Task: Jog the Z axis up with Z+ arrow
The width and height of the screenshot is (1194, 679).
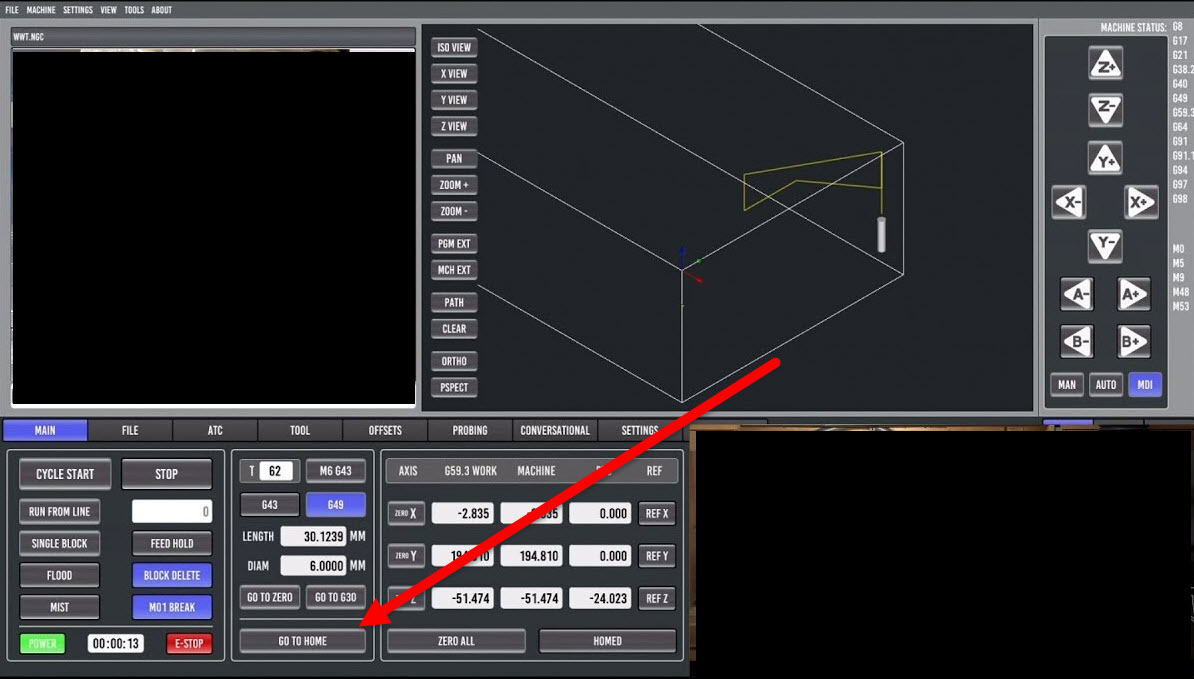Action: (x=1105, y=65)
